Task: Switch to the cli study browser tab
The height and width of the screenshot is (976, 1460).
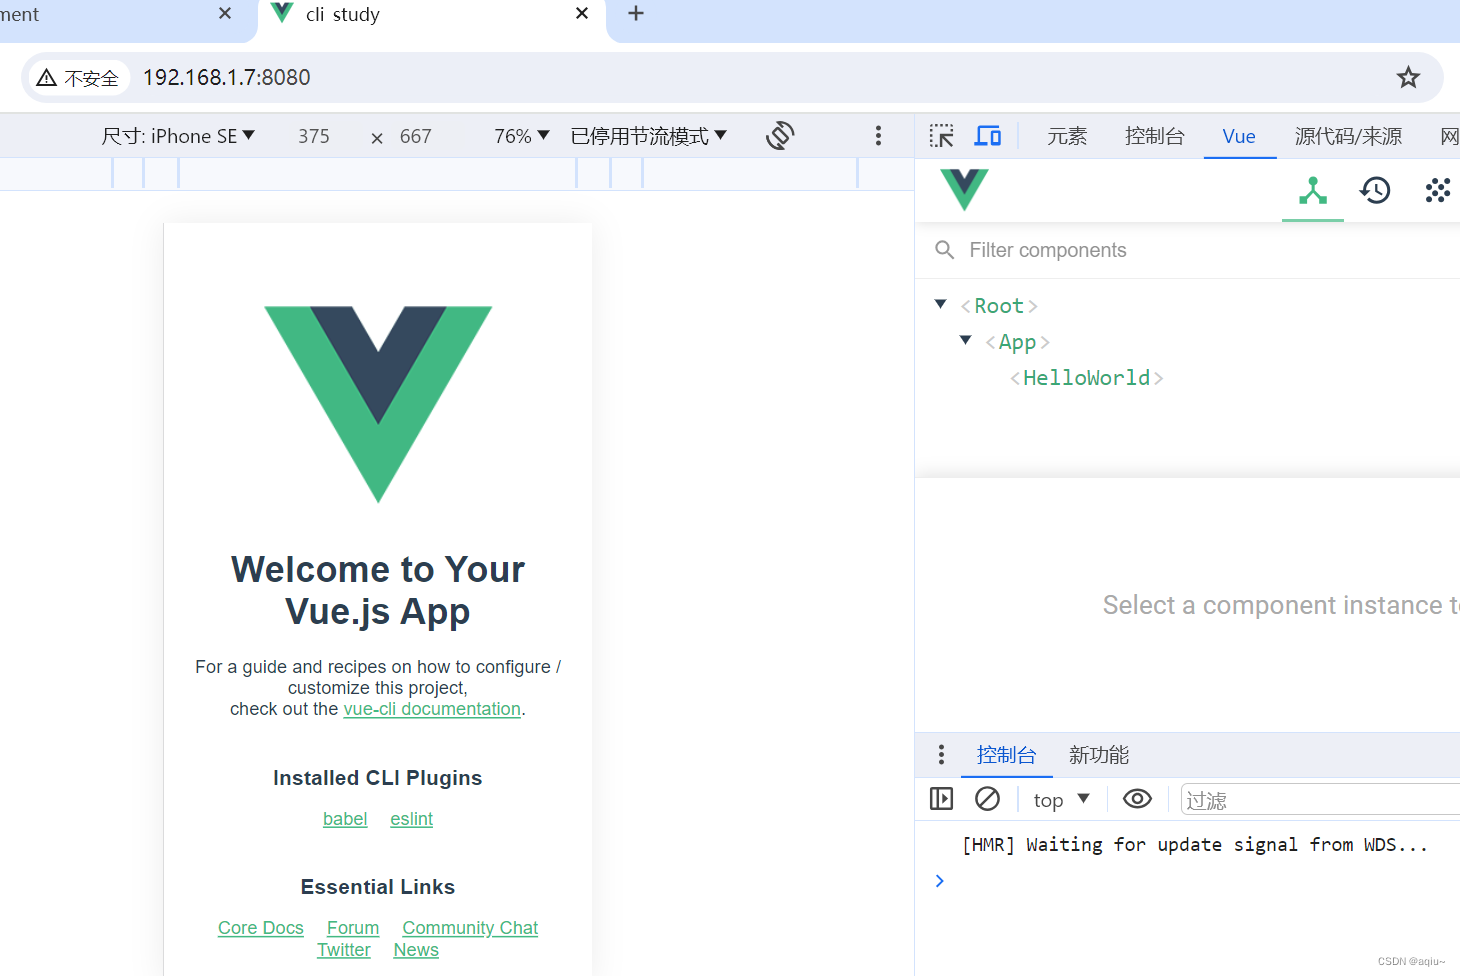Action: [432, 16]
